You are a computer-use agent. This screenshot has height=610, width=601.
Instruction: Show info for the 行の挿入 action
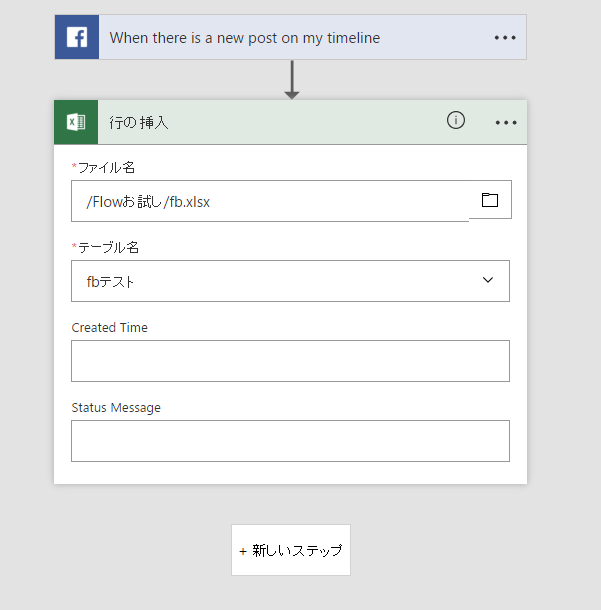coord(456,120)
